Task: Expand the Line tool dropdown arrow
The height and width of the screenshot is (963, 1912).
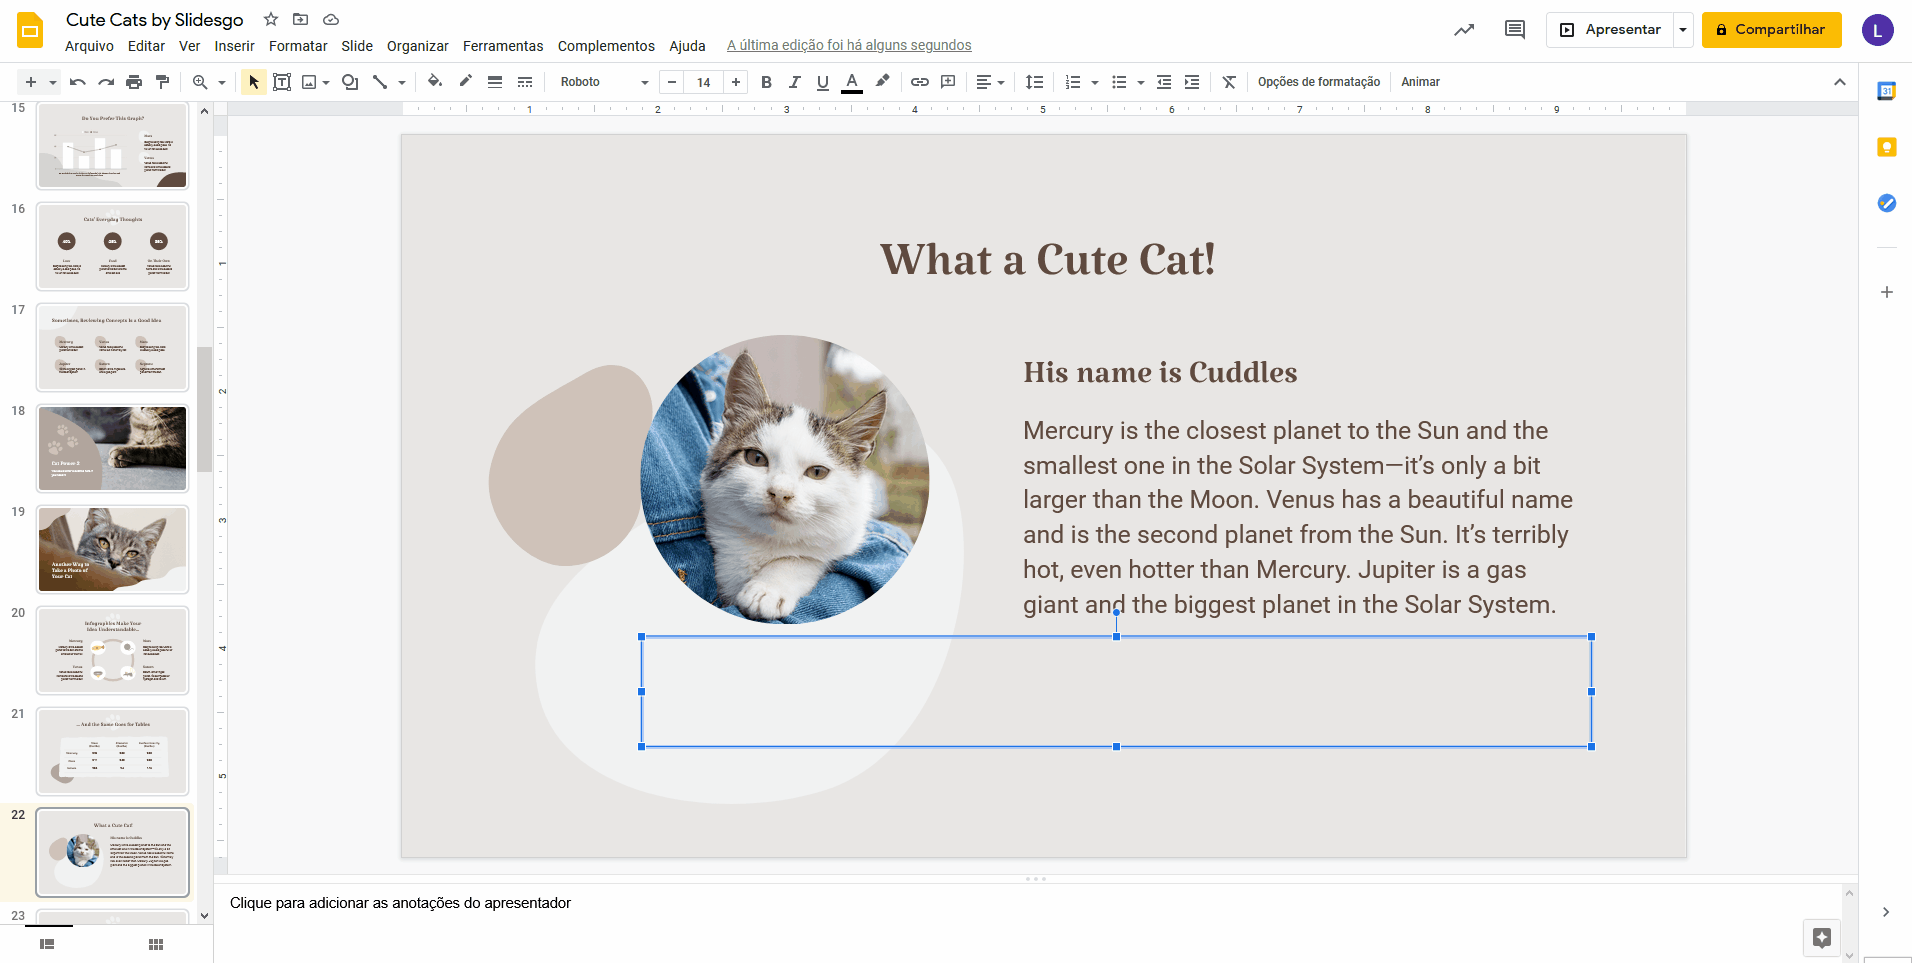Action: [402, 82]
